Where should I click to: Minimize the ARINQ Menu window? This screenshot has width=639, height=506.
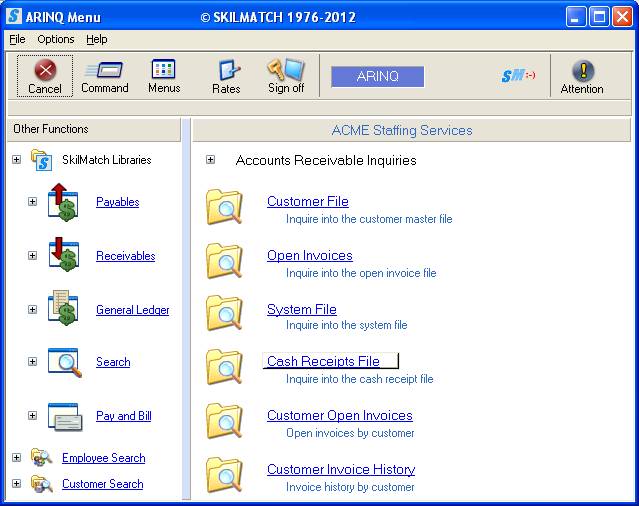pyautogui.click(x=575, y=17)
